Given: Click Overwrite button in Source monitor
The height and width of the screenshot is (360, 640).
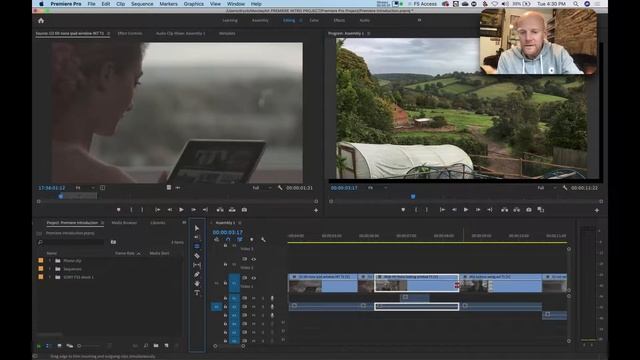Looking at the screenshot, I should click(x=232, y=210).
